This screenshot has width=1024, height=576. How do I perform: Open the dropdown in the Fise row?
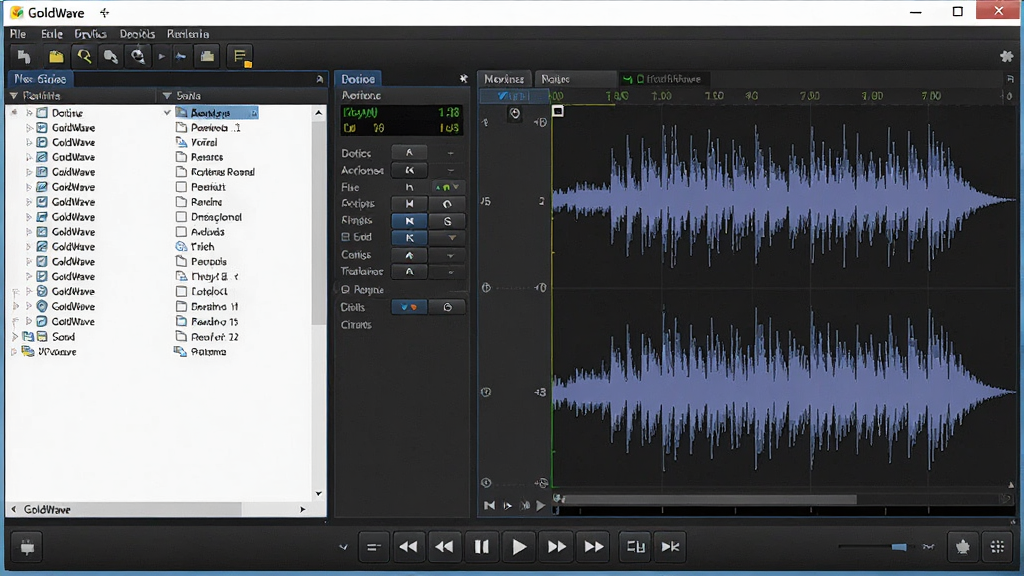(456, 187)
